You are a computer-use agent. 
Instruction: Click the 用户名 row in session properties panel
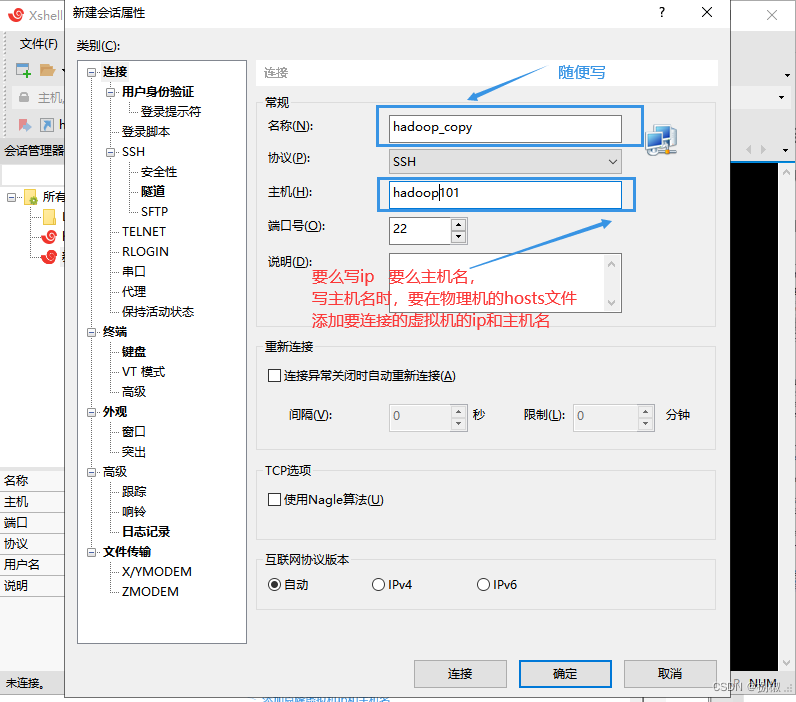[x=32, y=564]
